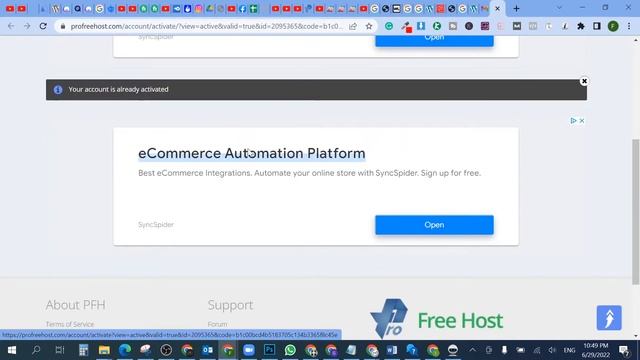Click the eCommerce Automation Platform headline
The height and width of the screenshot is (360, 640).
tap(252, 153)
